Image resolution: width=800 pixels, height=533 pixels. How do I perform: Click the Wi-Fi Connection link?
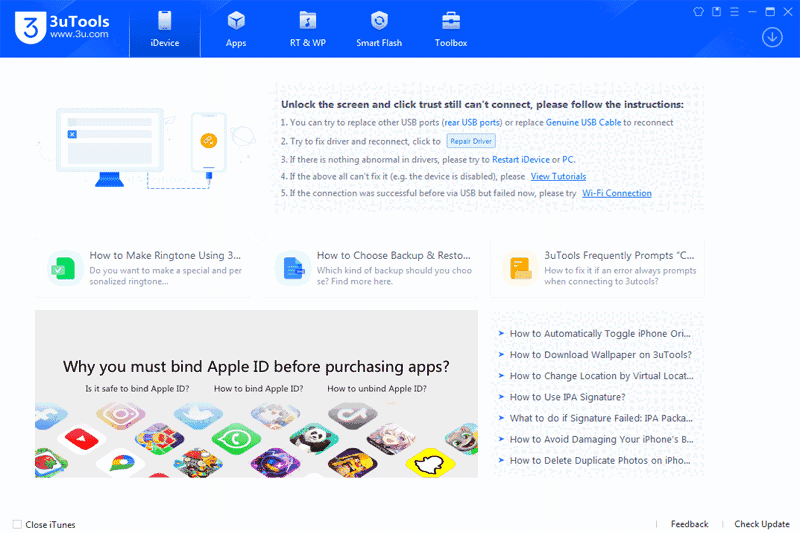point(616,193)
